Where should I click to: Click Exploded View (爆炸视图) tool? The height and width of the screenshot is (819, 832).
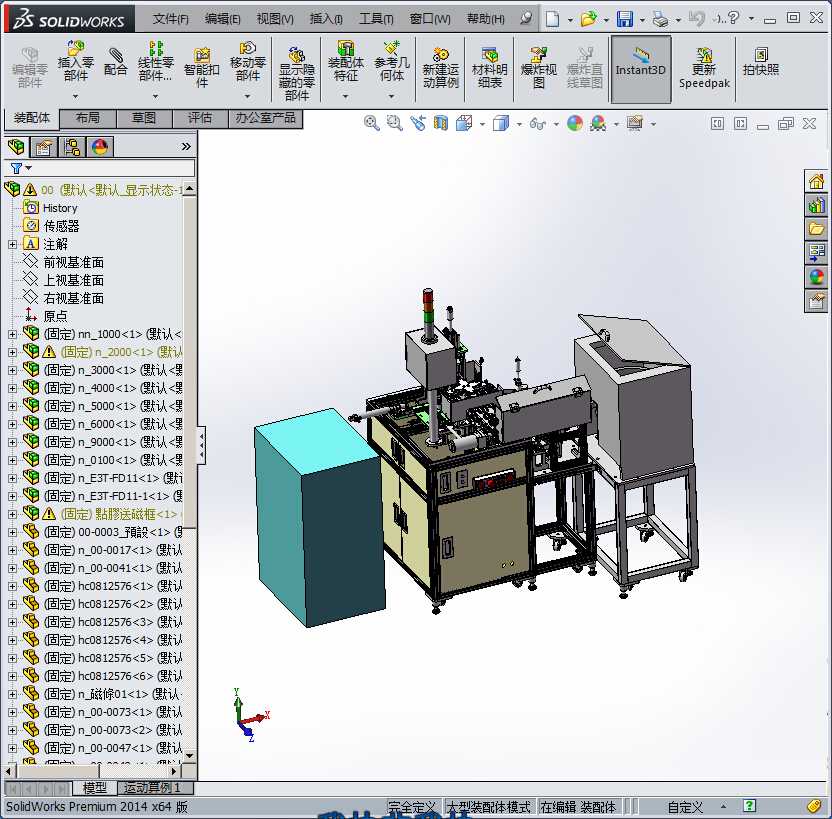pyautogui.click(x=539, y=68)
